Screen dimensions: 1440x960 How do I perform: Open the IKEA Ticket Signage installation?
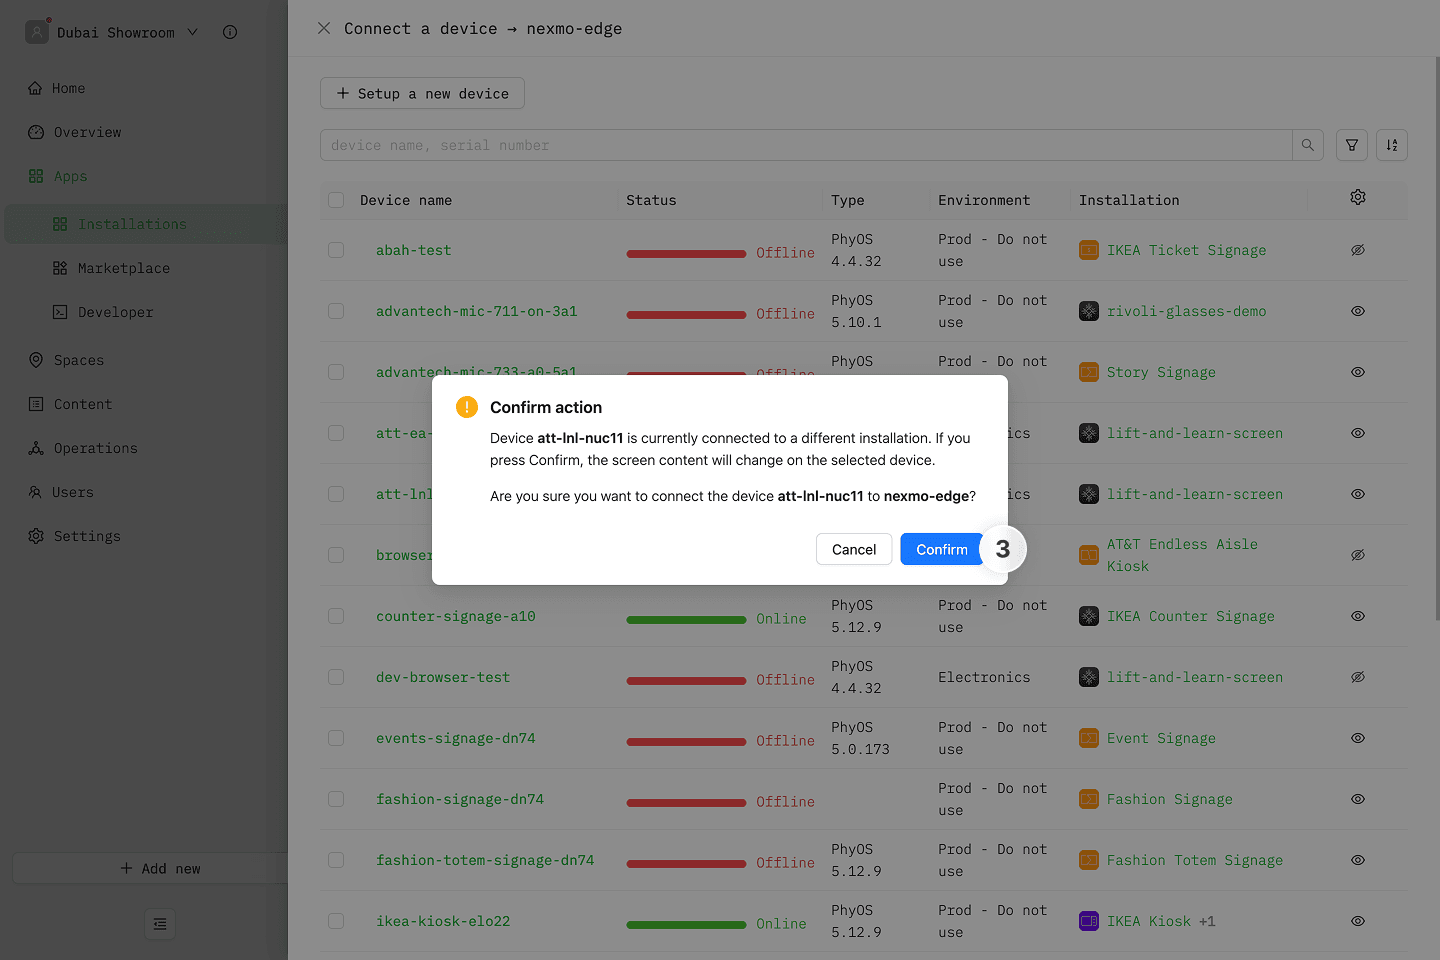[1186, 250]
